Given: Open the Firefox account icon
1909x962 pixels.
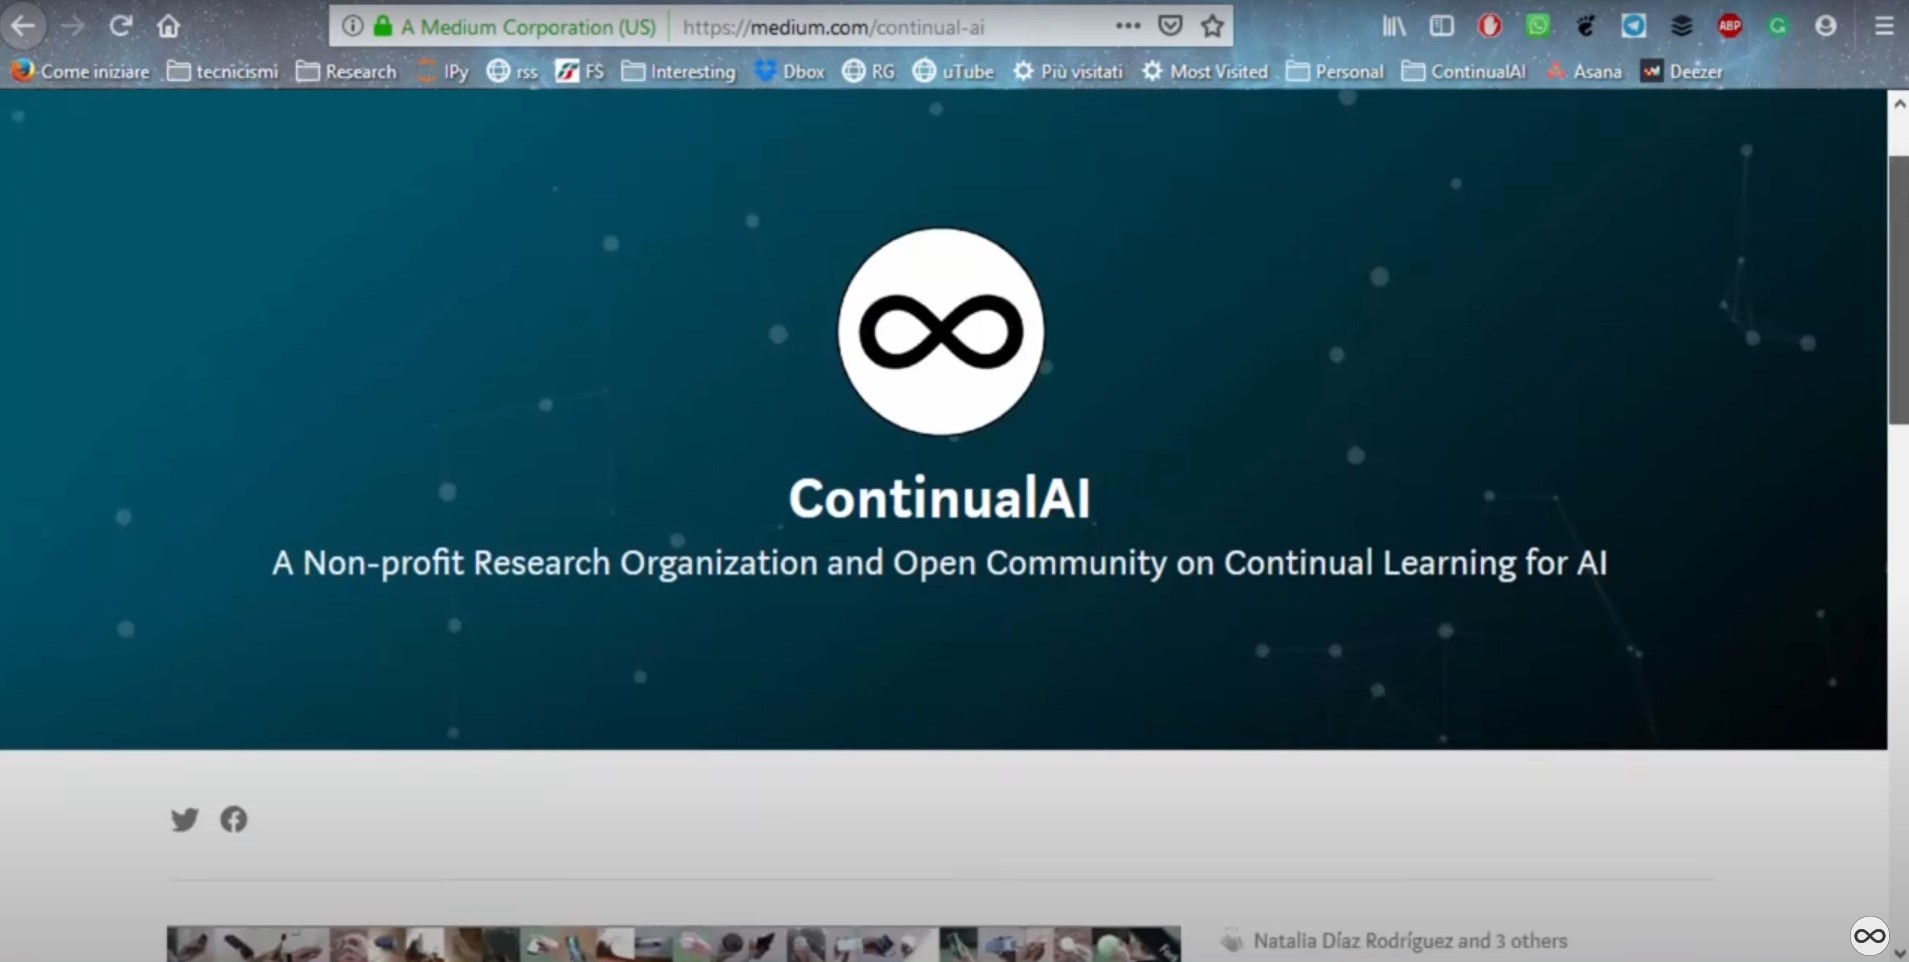Looking at the screenshot, I should [1826, 26].
